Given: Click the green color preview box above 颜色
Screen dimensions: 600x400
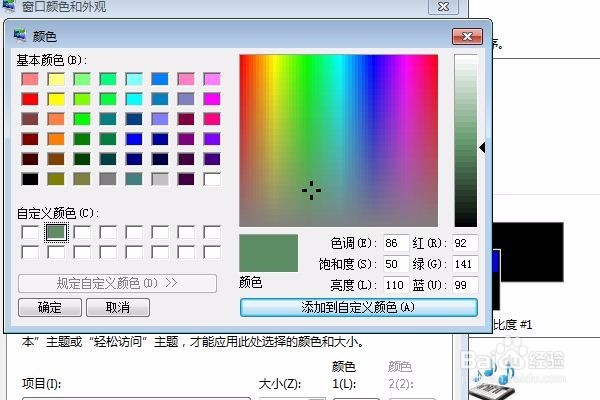Looking at the screenshot, I should 268,253.
